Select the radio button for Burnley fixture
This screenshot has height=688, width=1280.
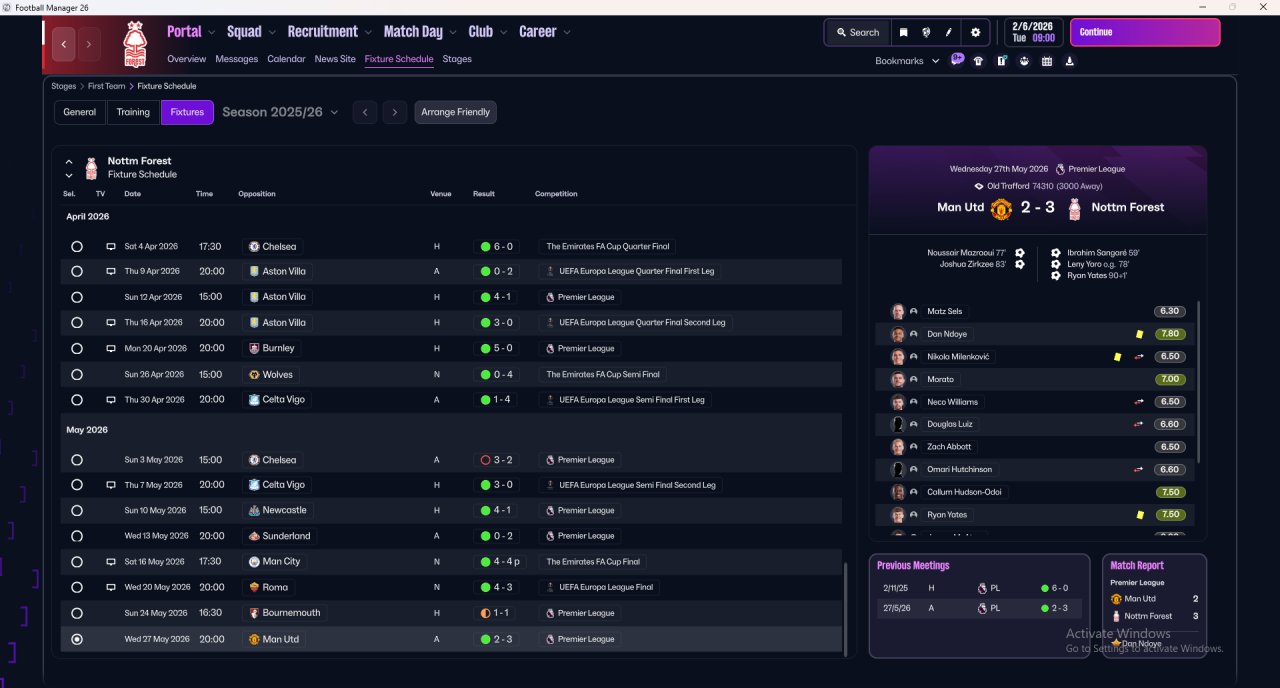[x=77, y=349]
